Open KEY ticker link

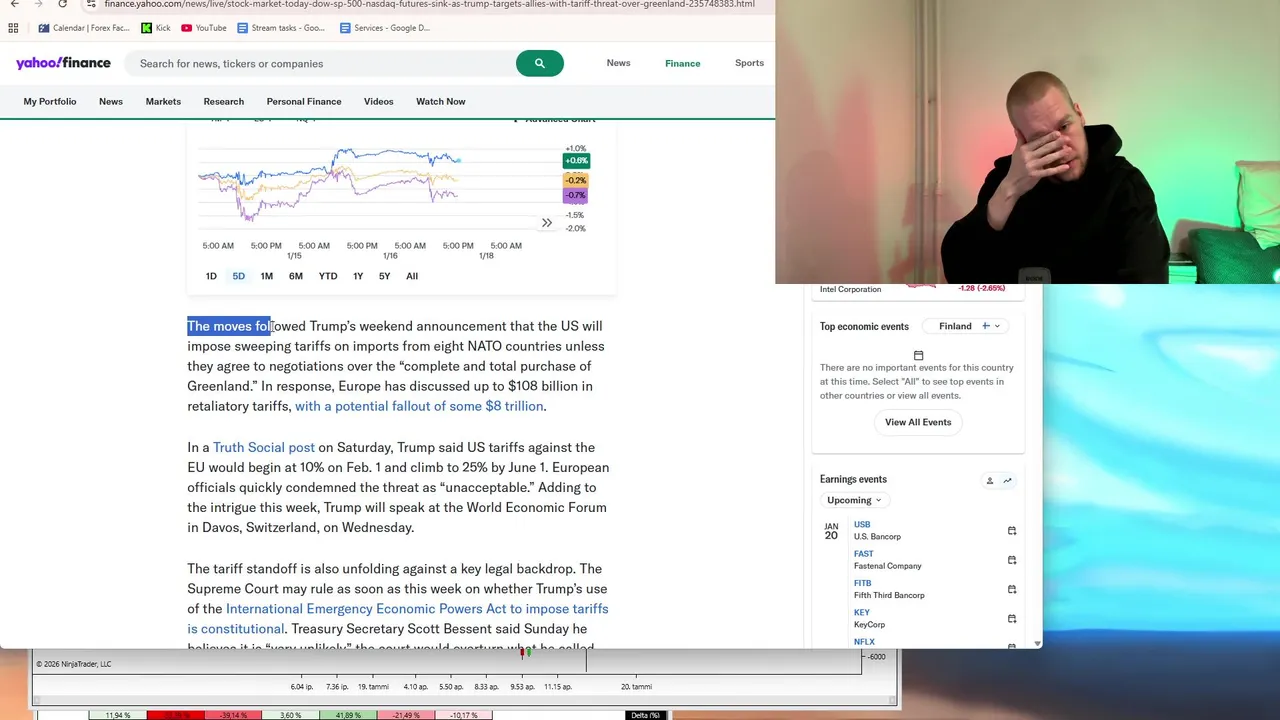(x=862, y=612)
